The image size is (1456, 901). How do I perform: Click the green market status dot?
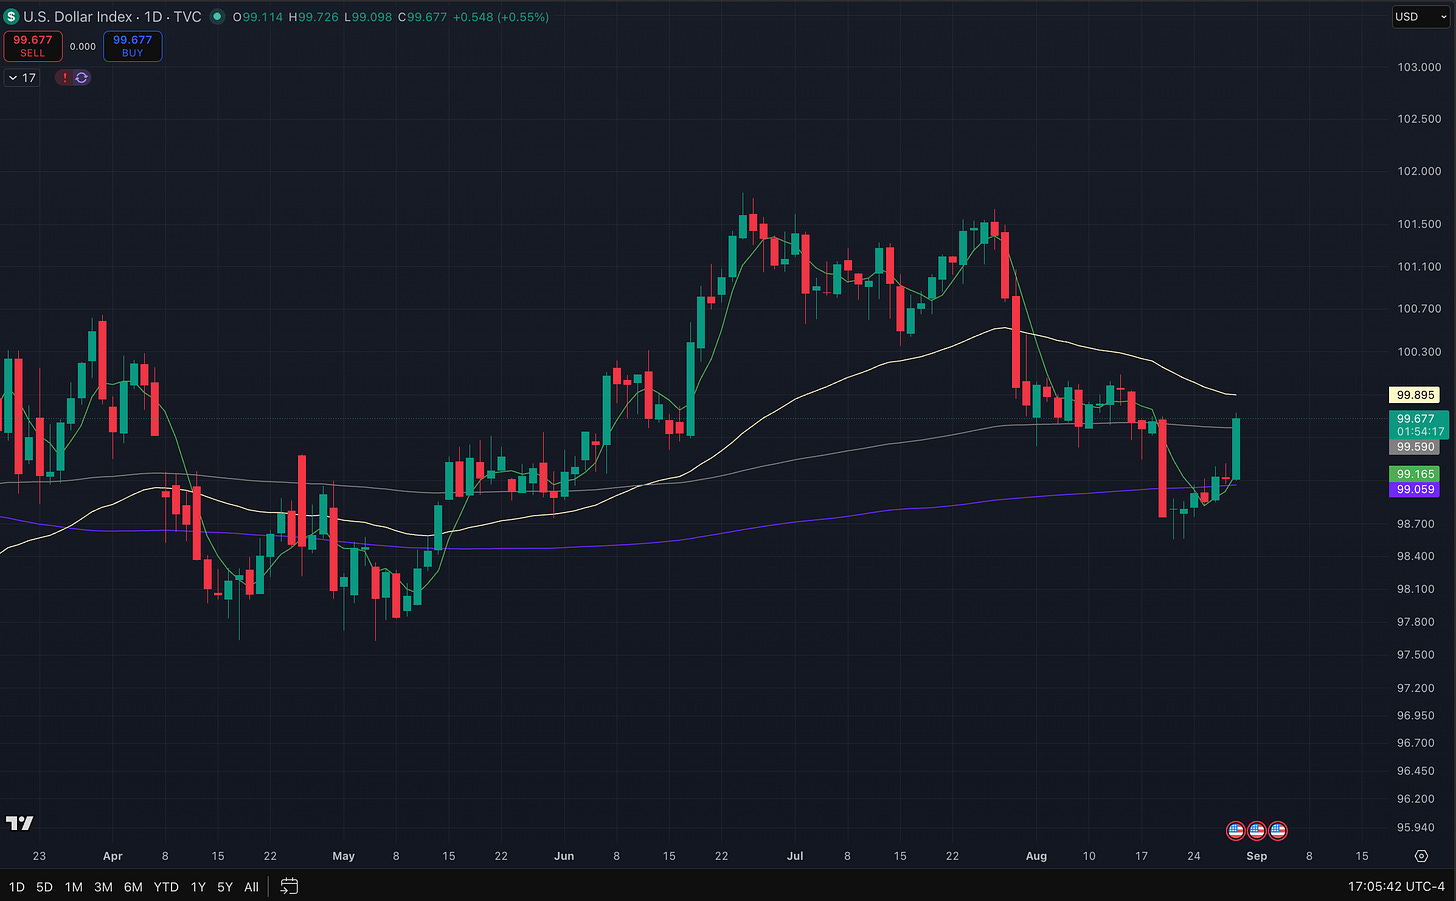point(217,17)
